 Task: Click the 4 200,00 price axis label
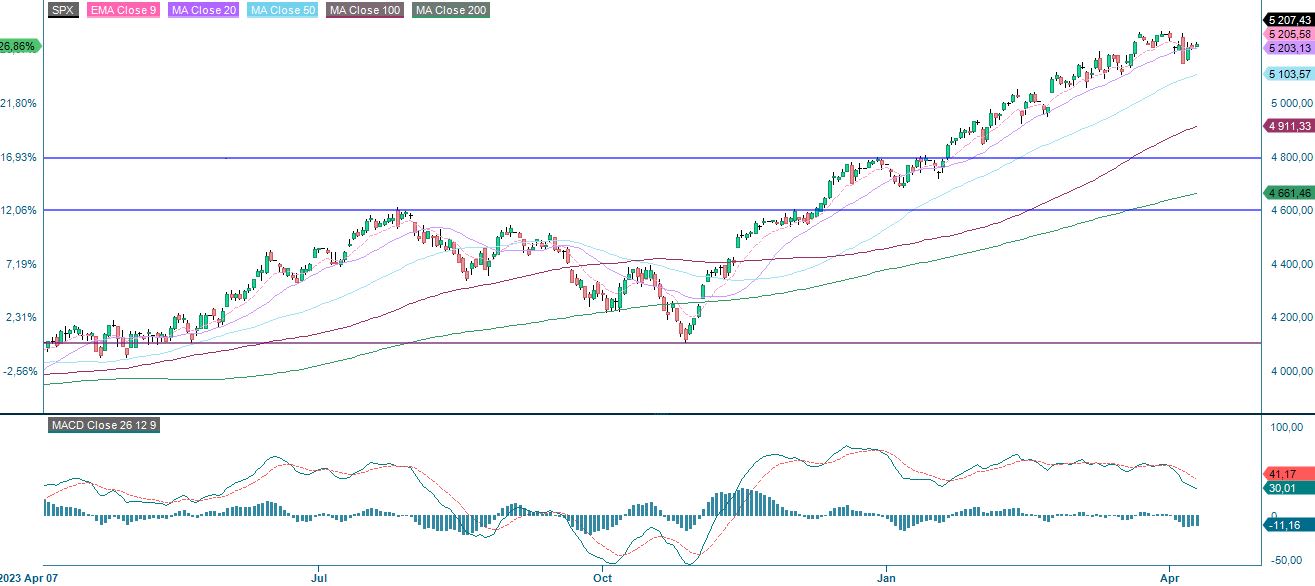[1290, 318]
